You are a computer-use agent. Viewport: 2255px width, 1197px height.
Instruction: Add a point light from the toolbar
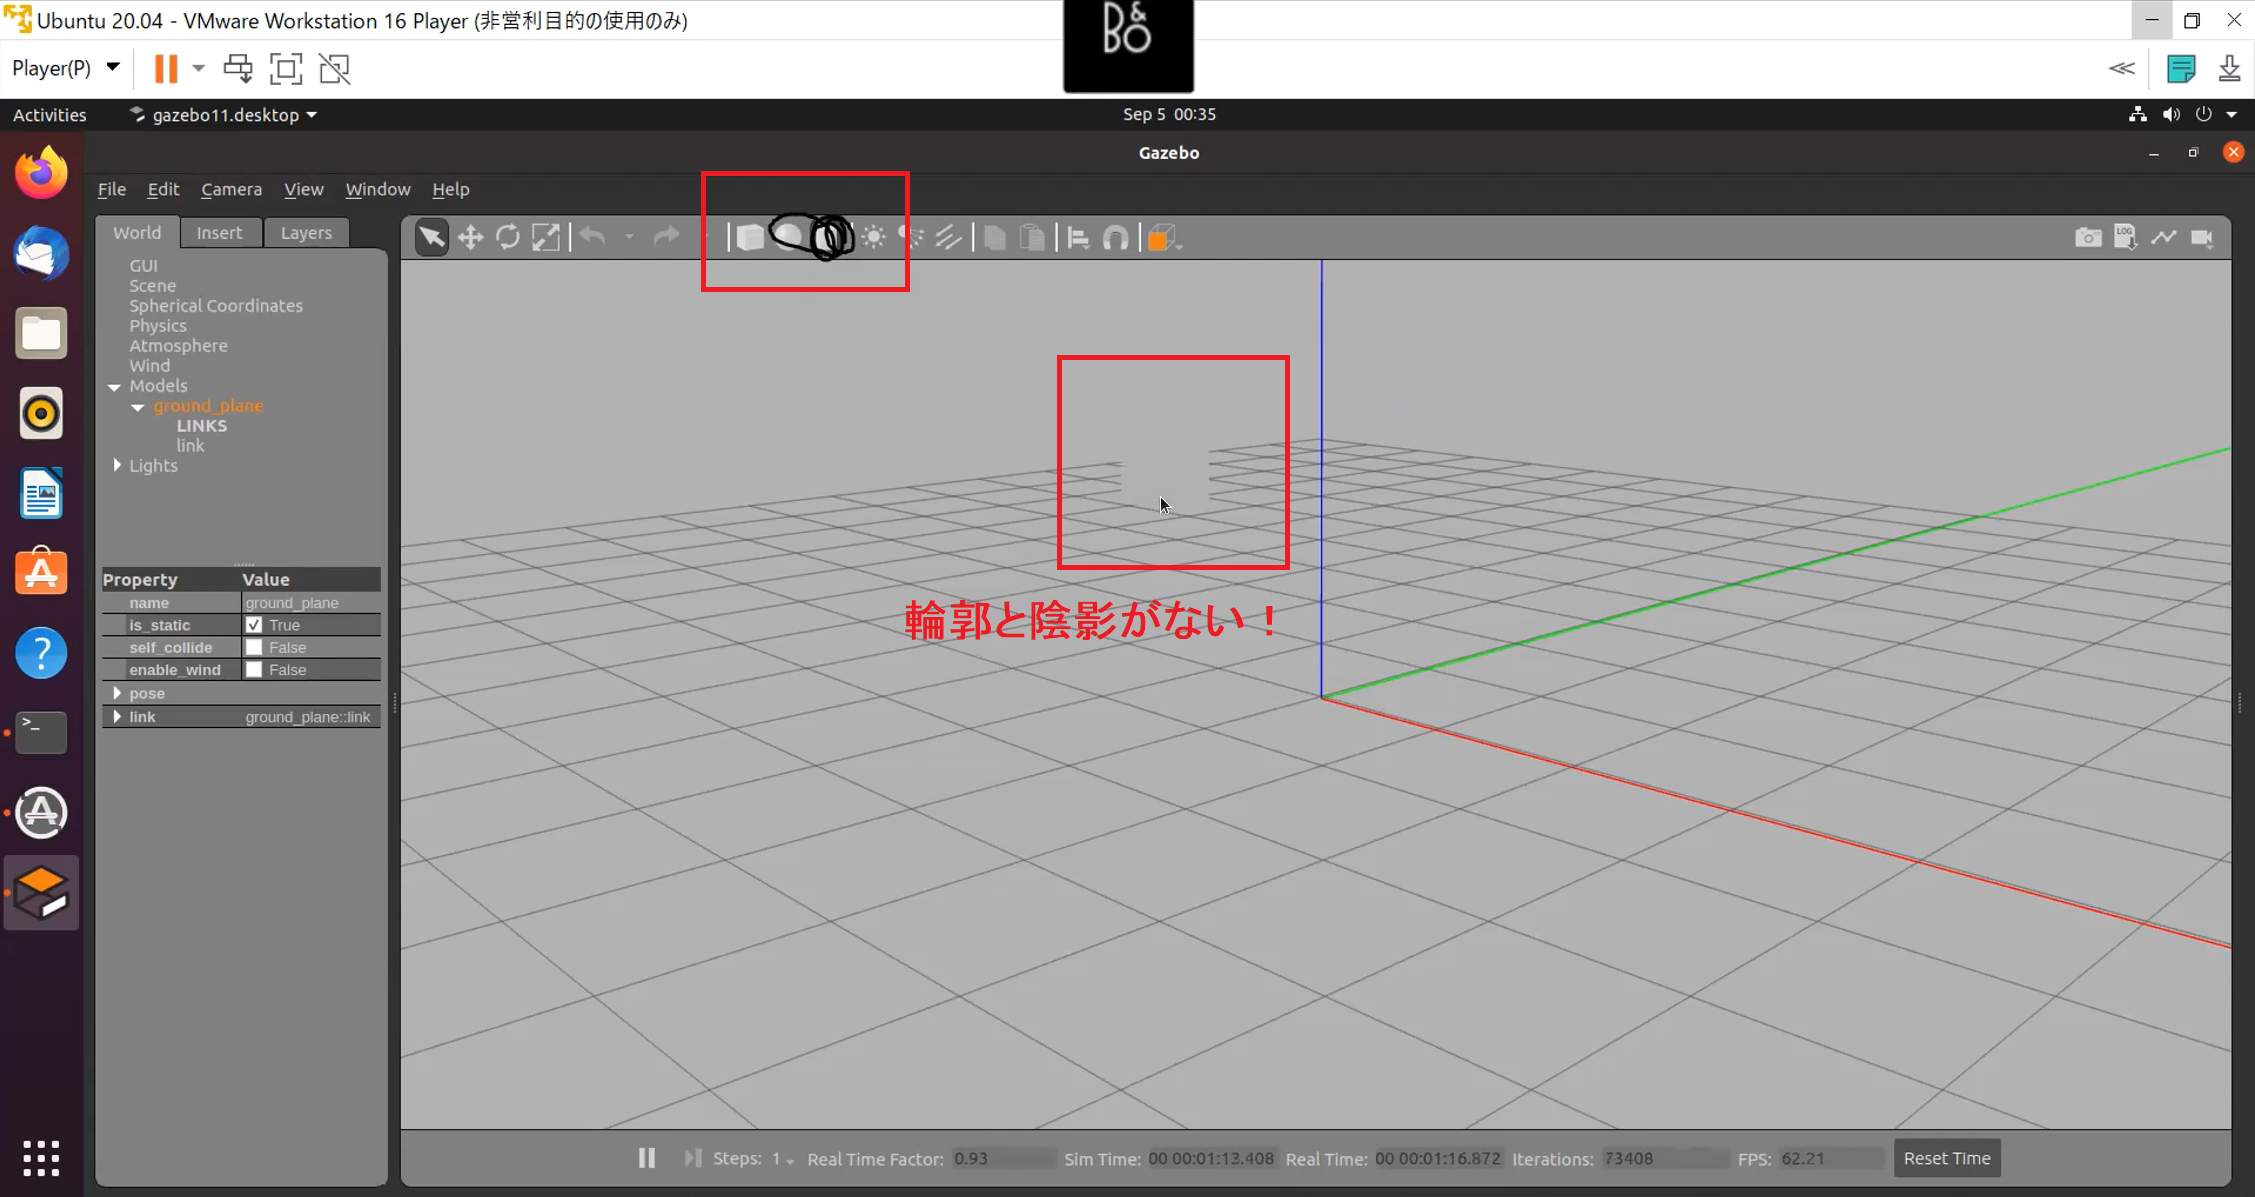tap(874, 237)
